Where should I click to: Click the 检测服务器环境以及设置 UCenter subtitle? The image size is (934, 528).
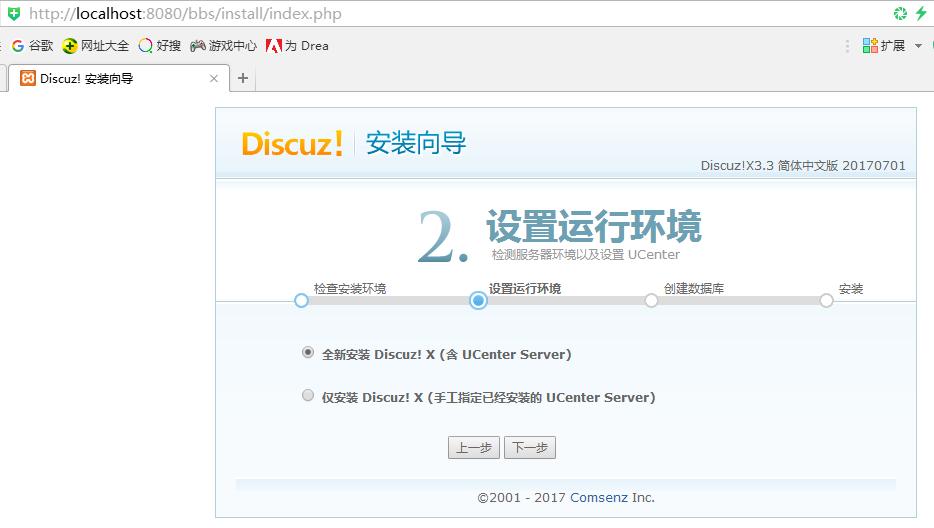[x=586, y=255]
